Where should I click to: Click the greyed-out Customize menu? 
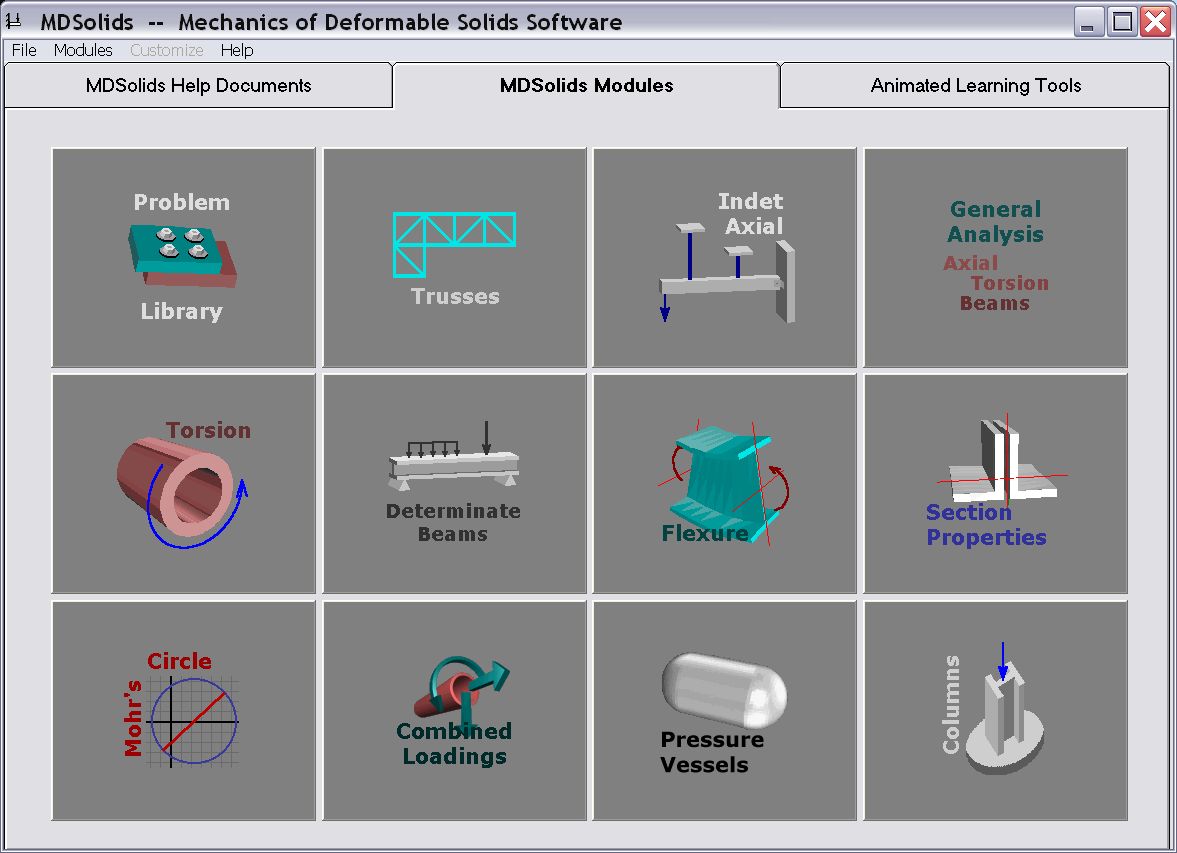tap(167, 50)
